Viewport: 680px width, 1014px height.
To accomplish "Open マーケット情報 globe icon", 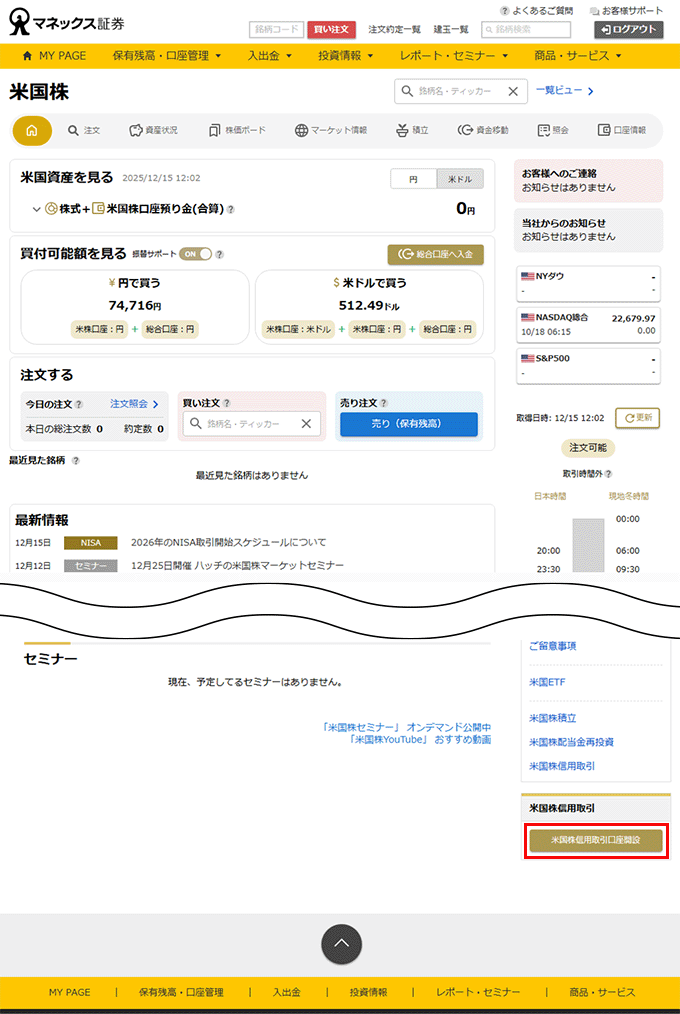I will coord(331,131).
